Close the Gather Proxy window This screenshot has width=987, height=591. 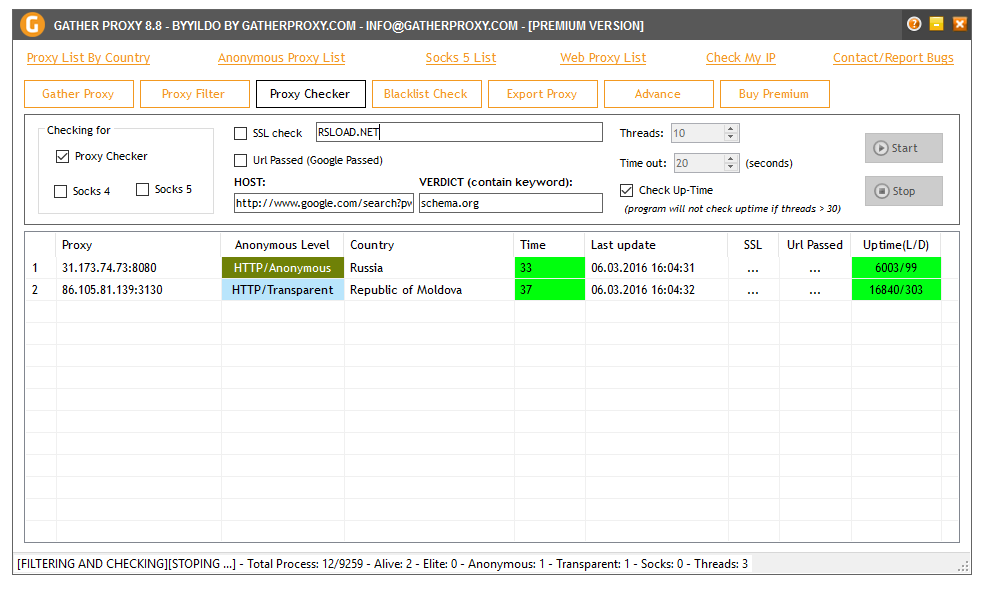tap(959, 24)
